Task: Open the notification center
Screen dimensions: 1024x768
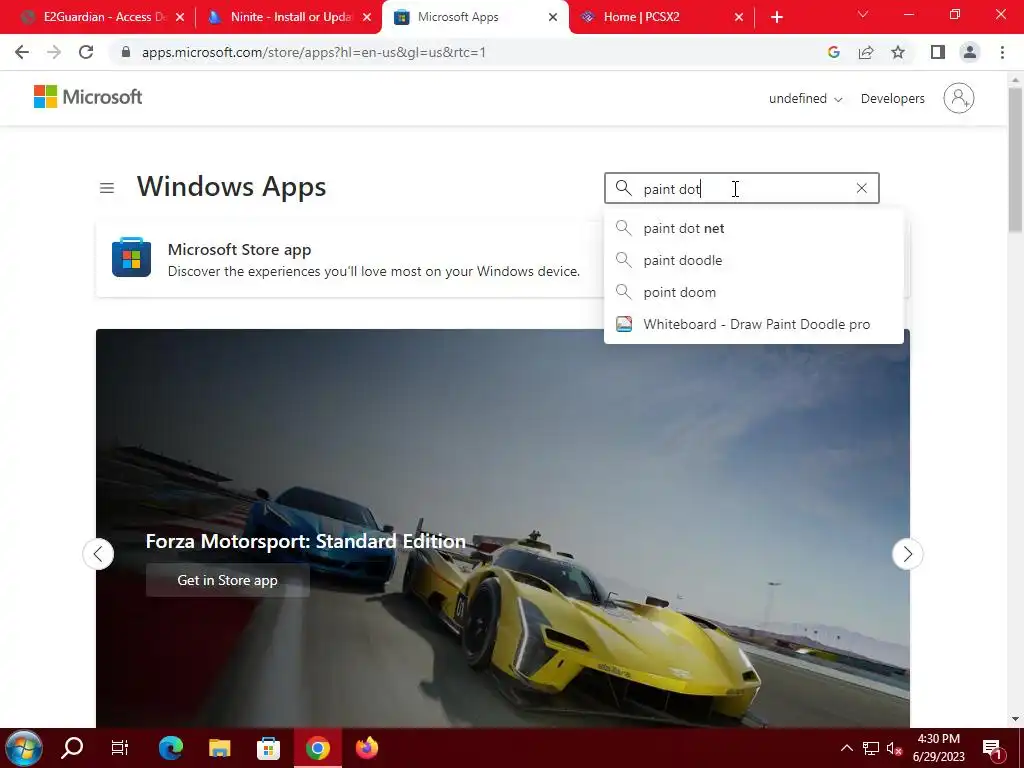Action: [992, 749]
